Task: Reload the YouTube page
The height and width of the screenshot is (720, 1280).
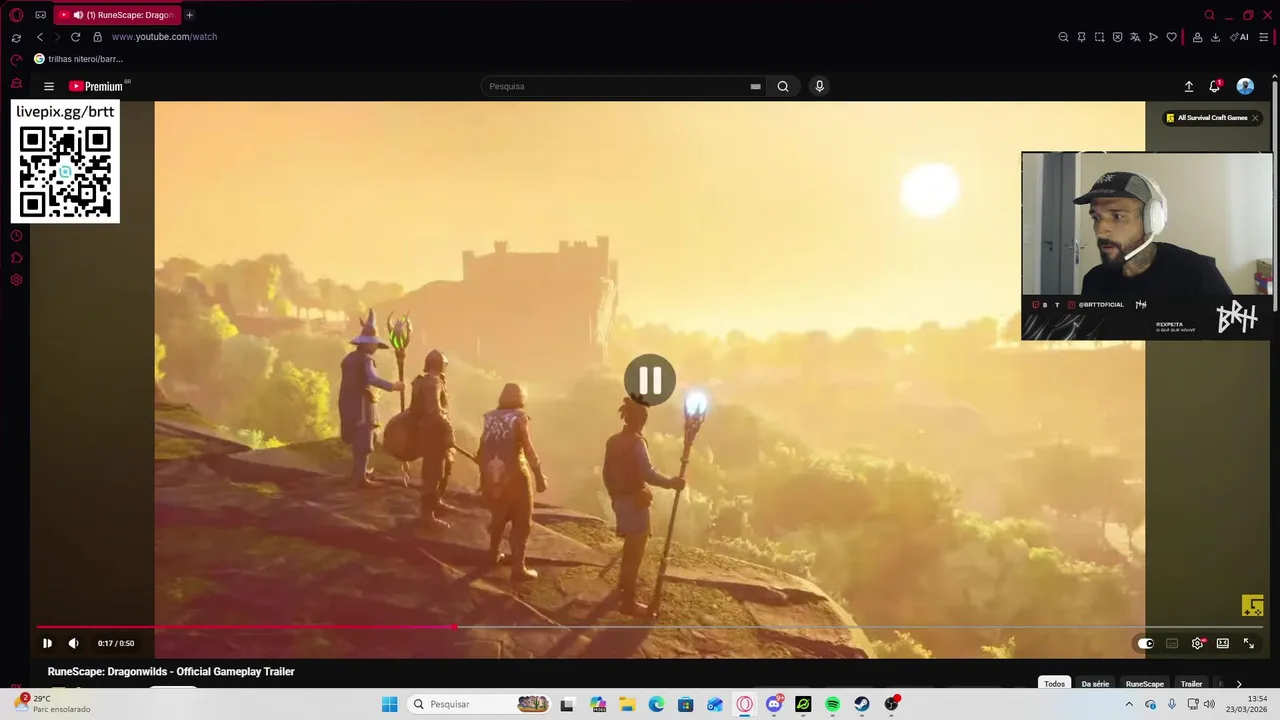Action: pyautogui.click(x=75, y=37)
